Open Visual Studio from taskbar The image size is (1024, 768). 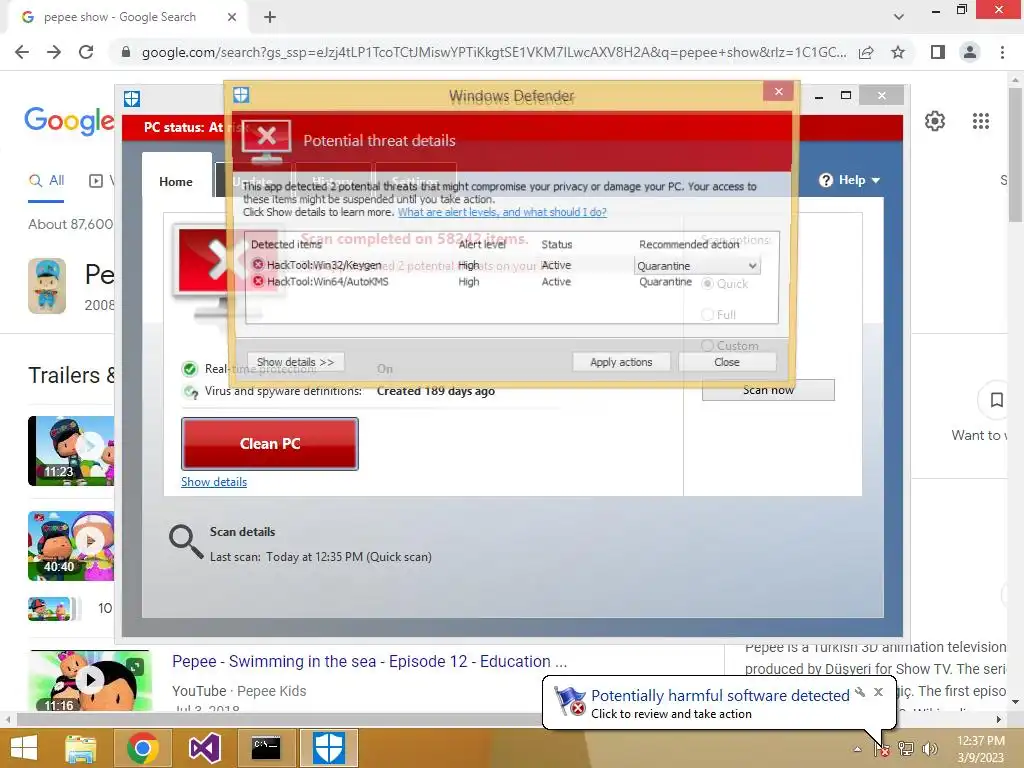tap(204, 748)
